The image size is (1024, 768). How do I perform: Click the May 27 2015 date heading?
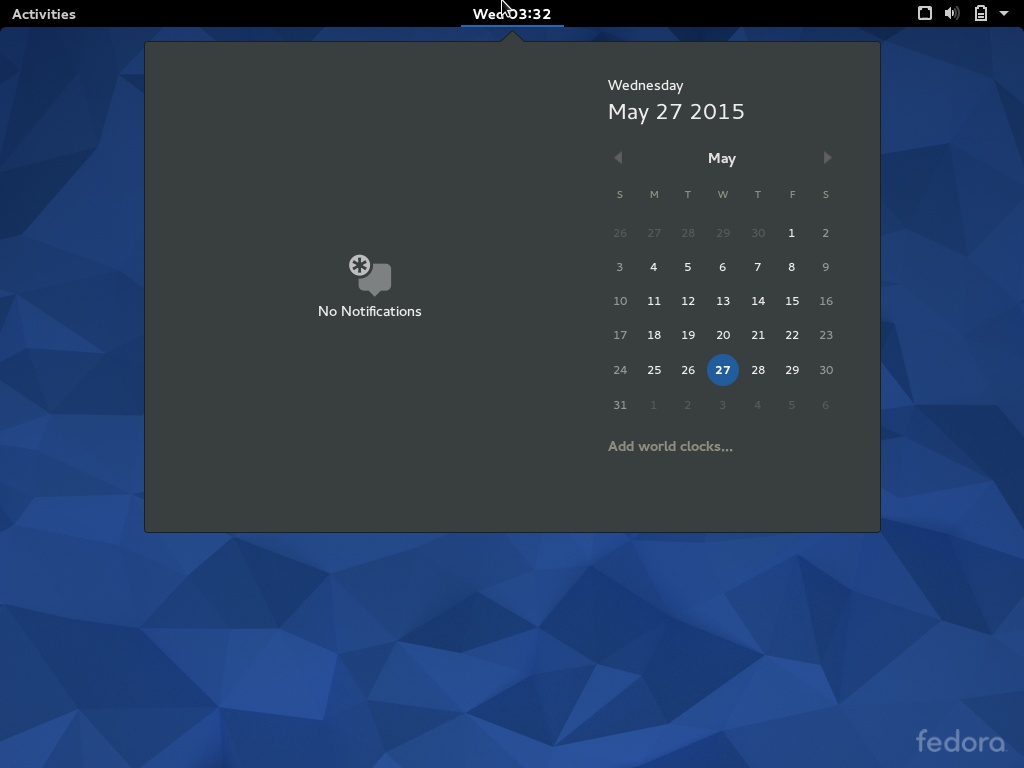pos(676,112)
